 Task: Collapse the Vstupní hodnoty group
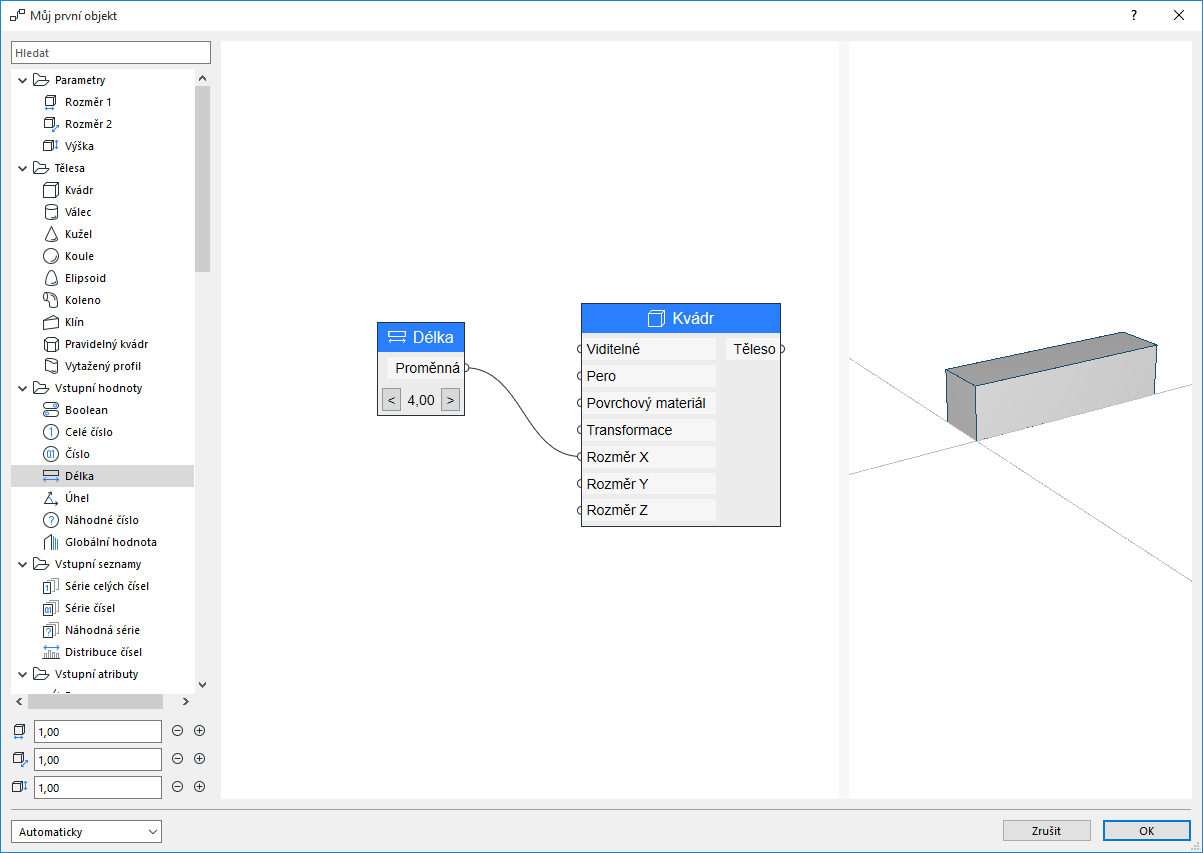click(23, 388)
